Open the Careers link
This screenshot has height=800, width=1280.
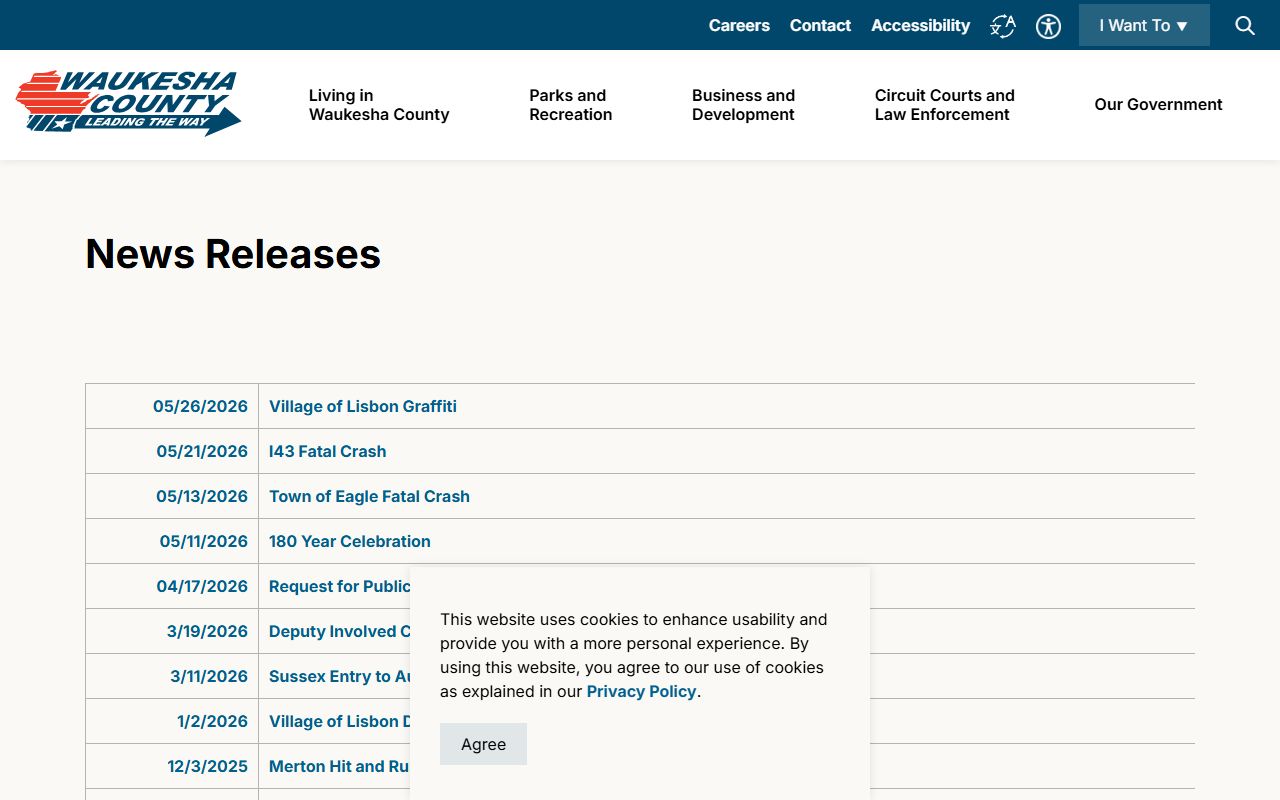(739, 25)
